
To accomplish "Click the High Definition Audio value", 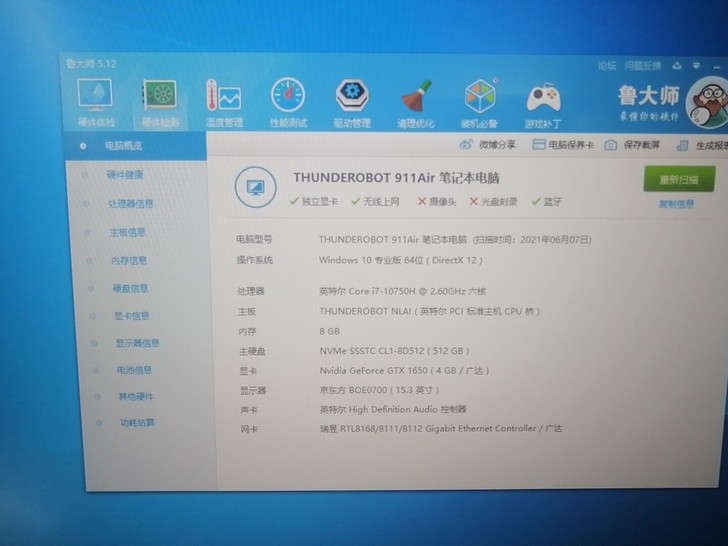I will (393, 409).
